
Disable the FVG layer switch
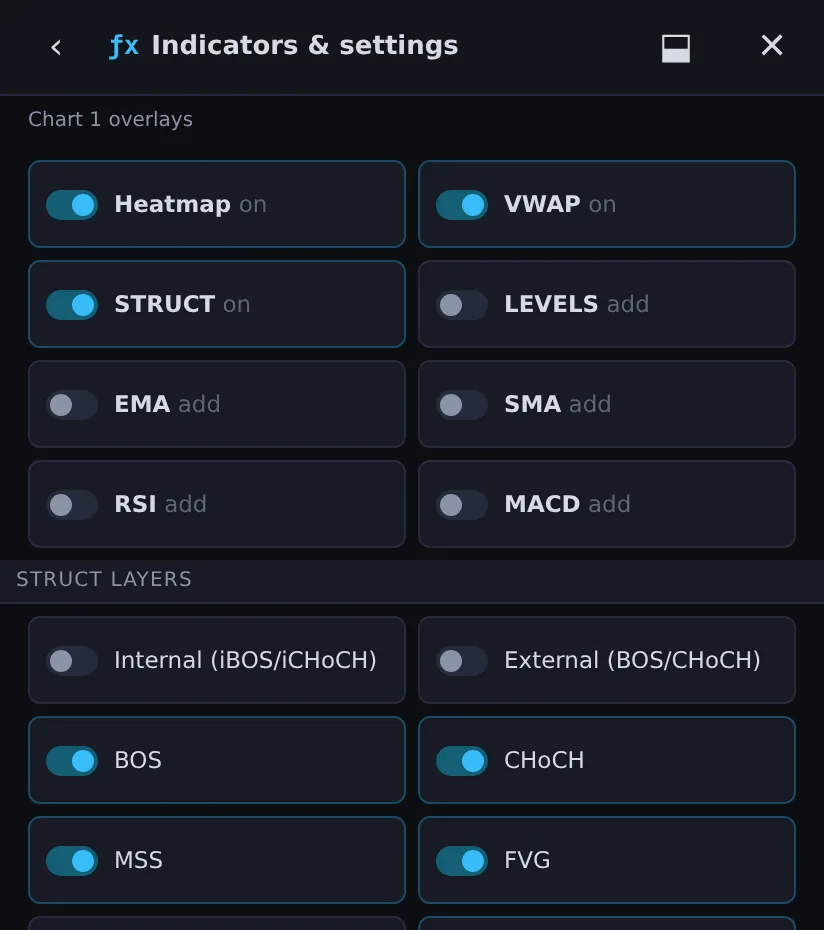coord(462,860)
